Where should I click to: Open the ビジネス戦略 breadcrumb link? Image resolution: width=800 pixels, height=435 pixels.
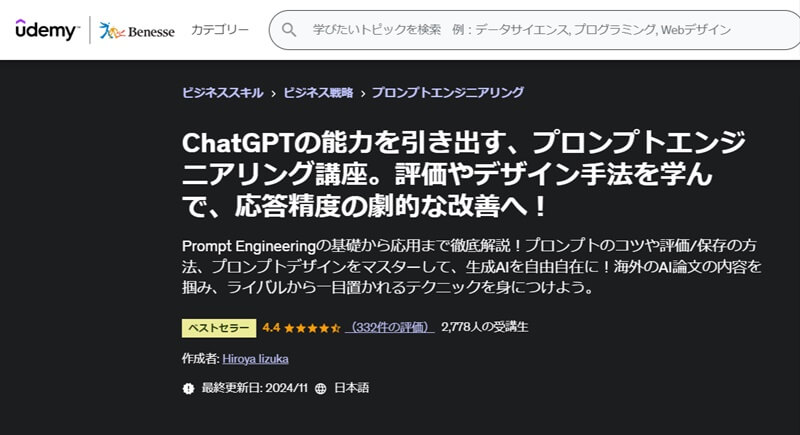pyautogui.click(x=318, y=93)
